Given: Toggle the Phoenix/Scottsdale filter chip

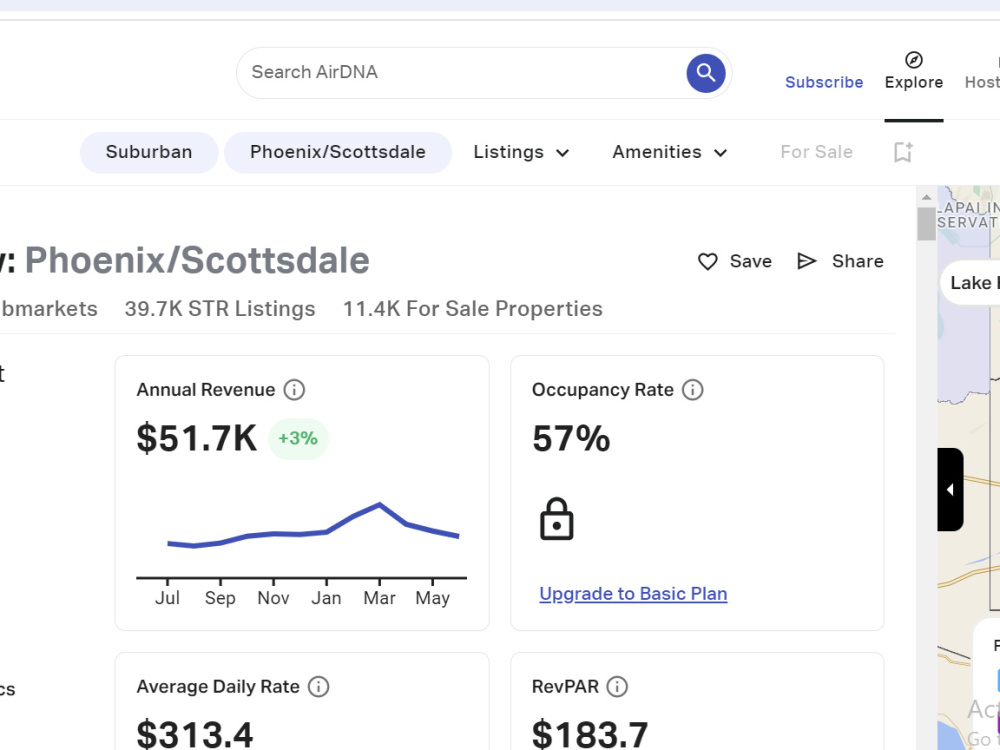Looking at the screenshot, I should 338,152.
